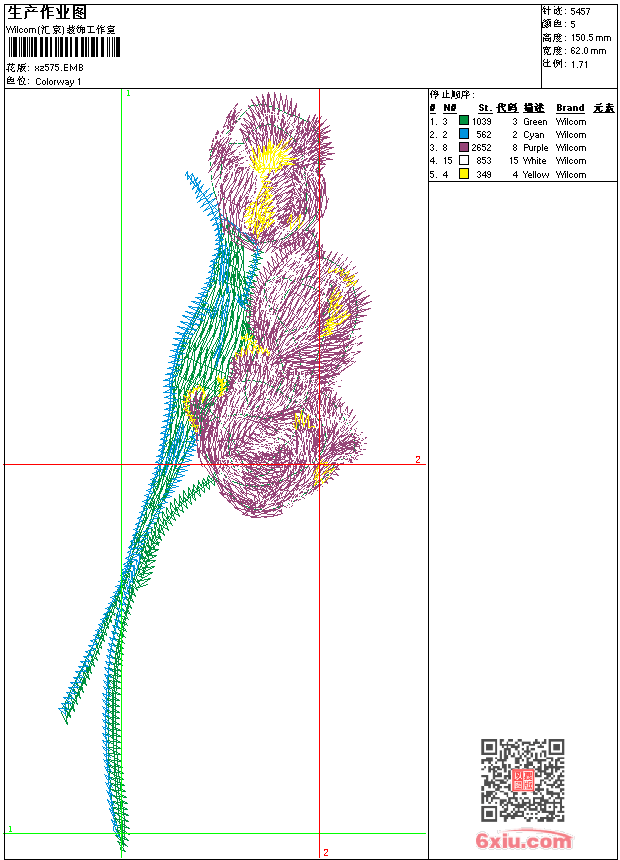Select the design file name 'xz575.EMB'
Screen dimensions: 620x860
[59, 68]
